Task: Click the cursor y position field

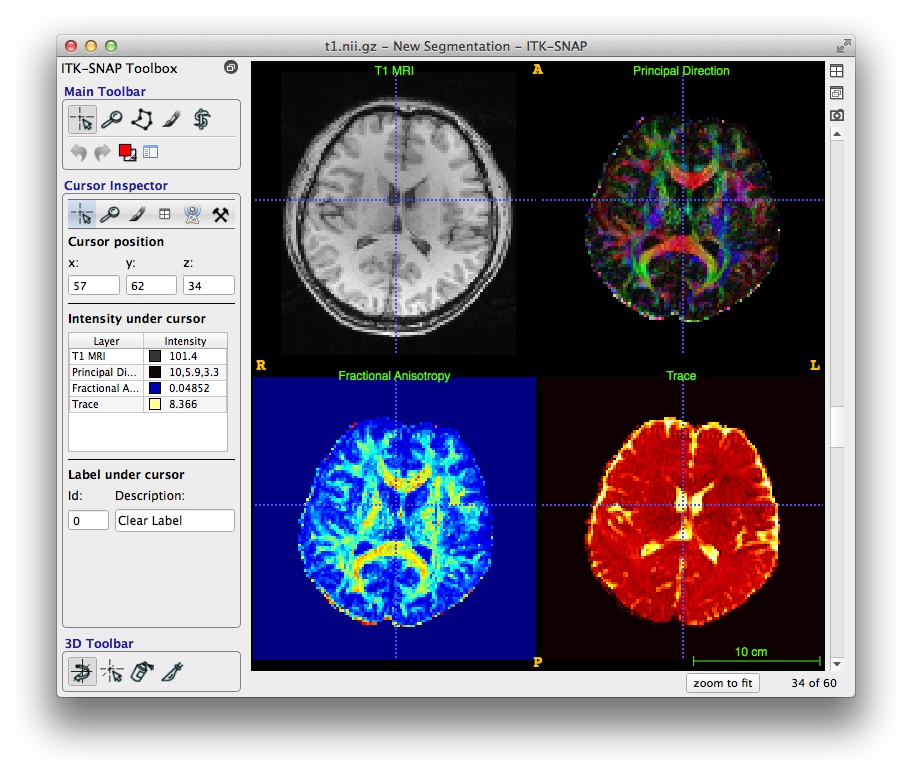Action: click(x=151, y=286)
